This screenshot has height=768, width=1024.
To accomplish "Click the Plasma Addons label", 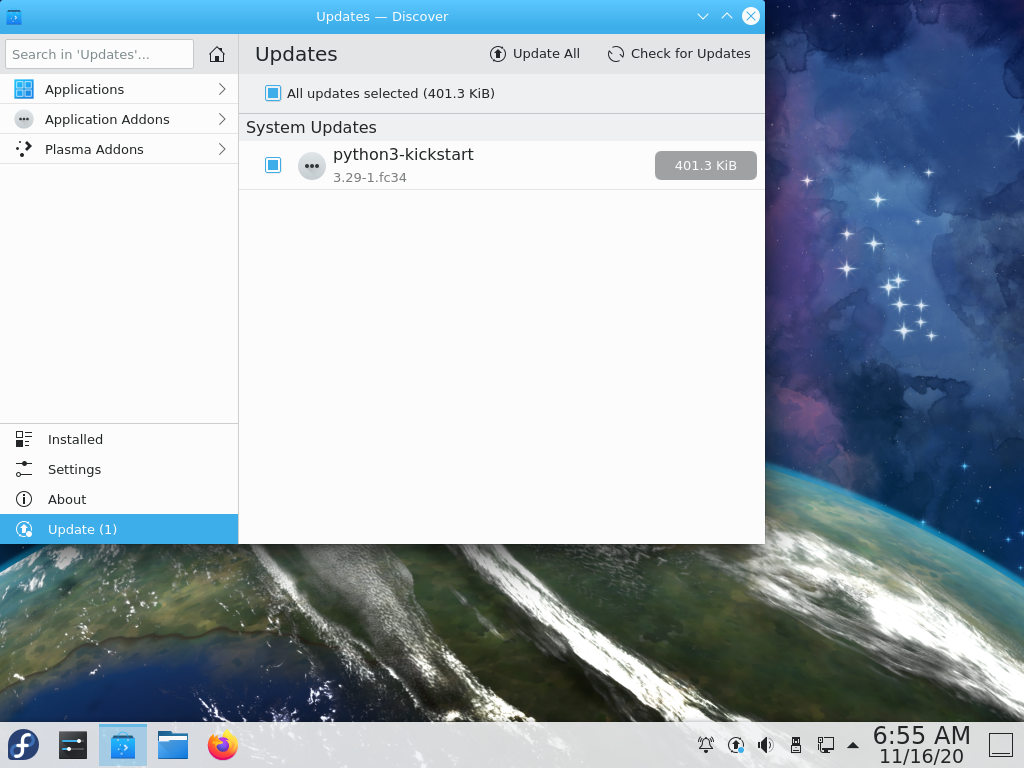I will coord(94,150).
